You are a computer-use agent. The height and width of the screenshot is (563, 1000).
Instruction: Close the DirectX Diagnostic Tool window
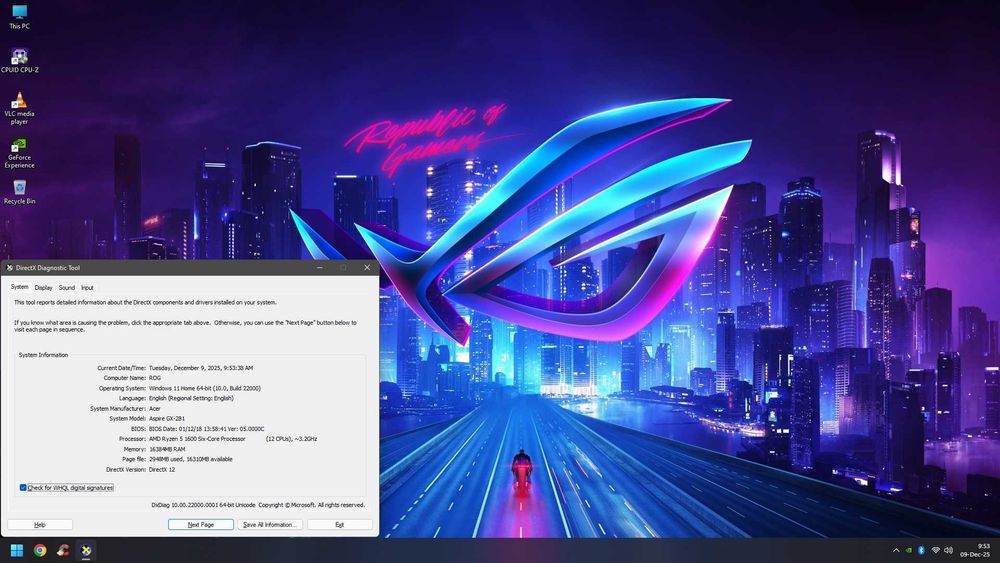click(367, 268)
